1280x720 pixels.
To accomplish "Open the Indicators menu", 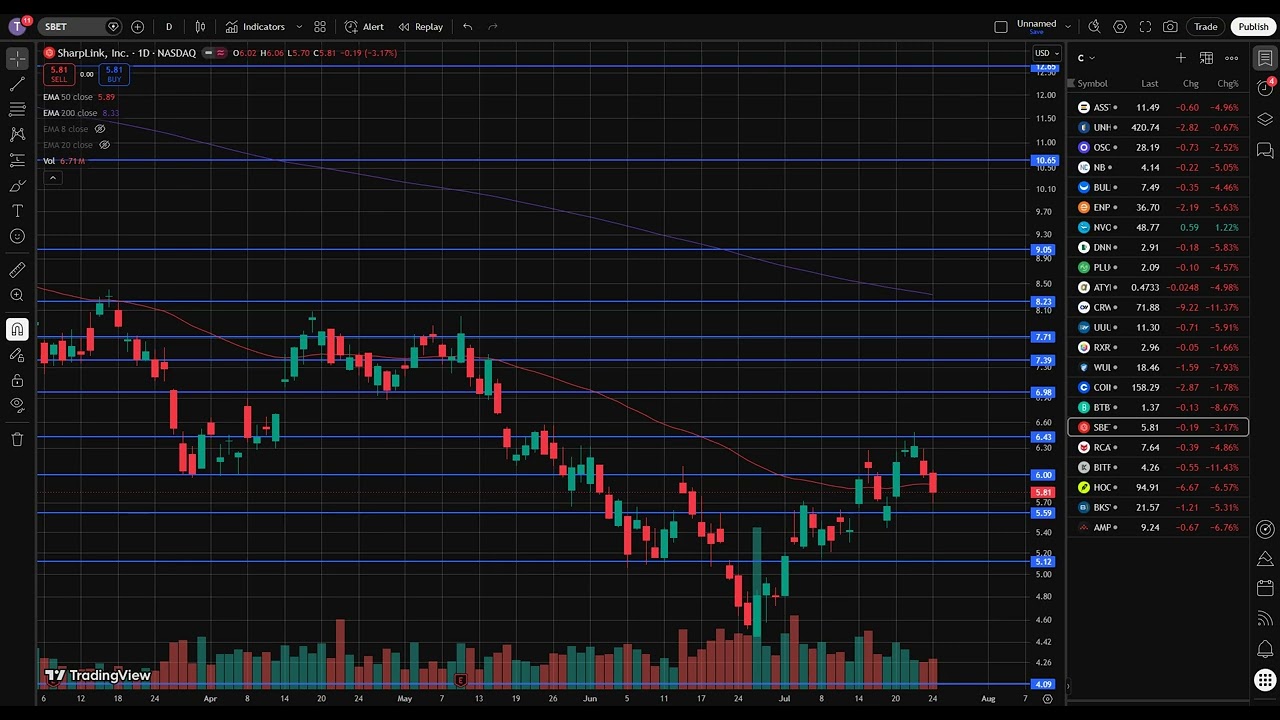I will (255, 27).
